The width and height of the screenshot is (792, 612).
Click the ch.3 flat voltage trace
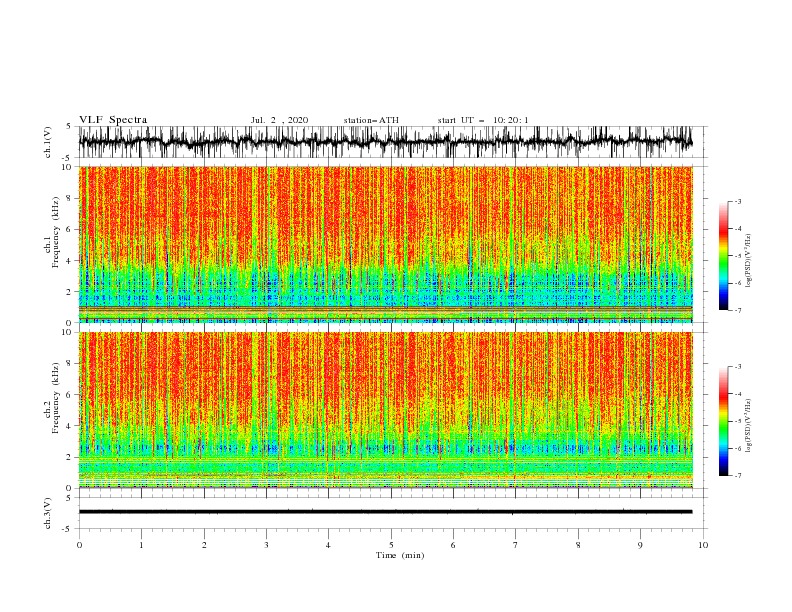click(385, 512)
